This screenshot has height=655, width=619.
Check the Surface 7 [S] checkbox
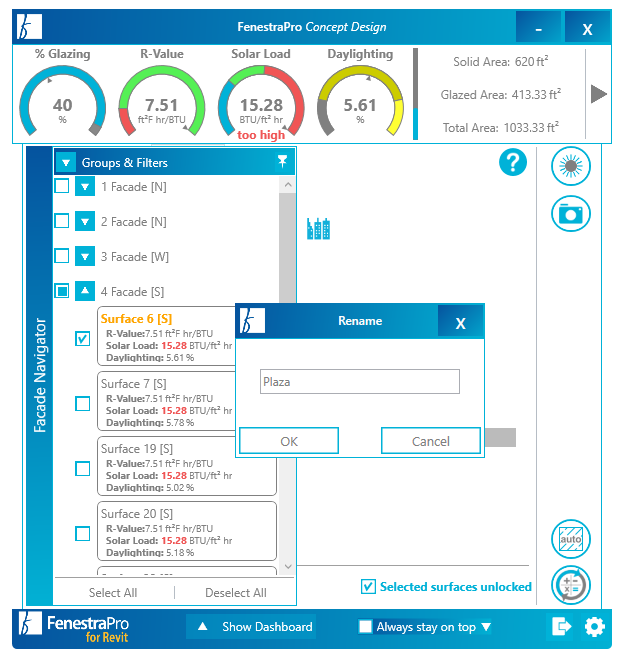point(82,404)
